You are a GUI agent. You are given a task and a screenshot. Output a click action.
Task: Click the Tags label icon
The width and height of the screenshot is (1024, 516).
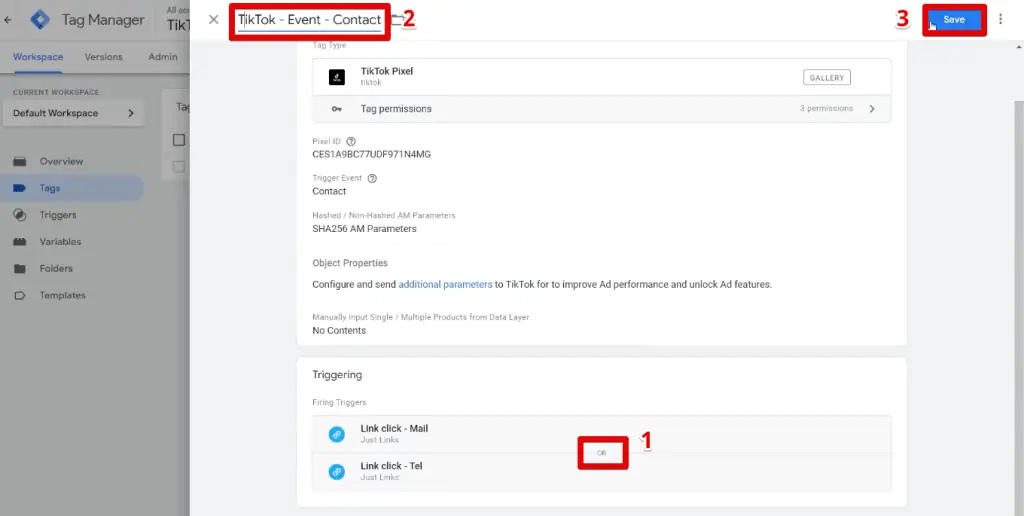[20, 188]
